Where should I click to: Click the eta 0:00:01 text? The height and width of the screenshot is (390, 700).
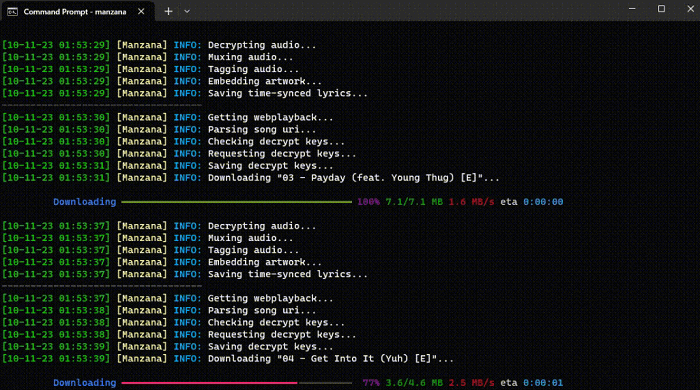pos(532,383)
